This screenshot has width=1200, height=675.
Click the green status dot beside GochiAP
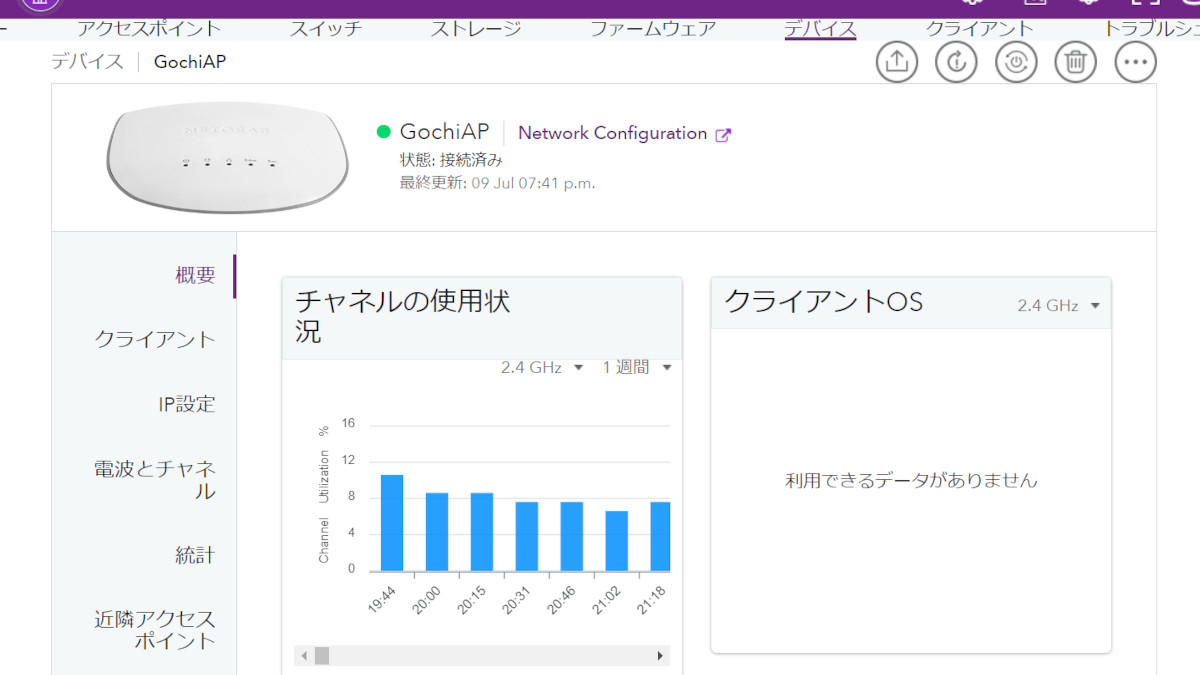click(383, 132)
